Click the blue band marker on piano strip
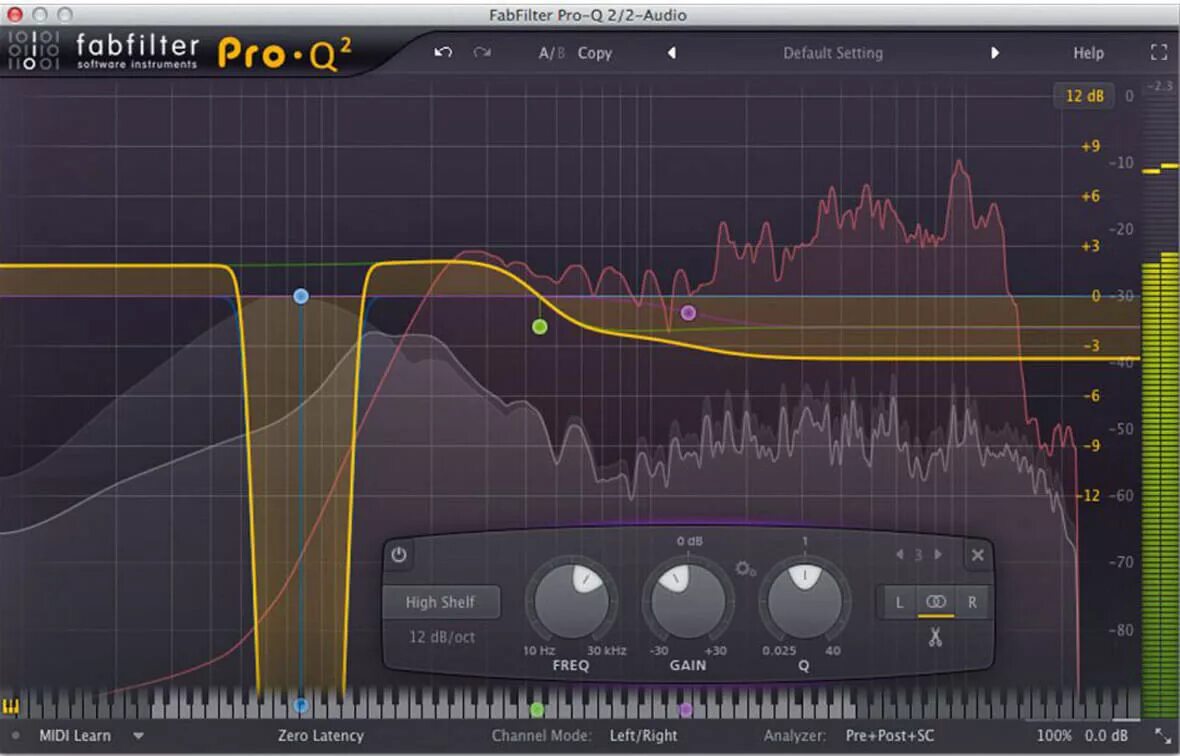 (x=301, y=706)
